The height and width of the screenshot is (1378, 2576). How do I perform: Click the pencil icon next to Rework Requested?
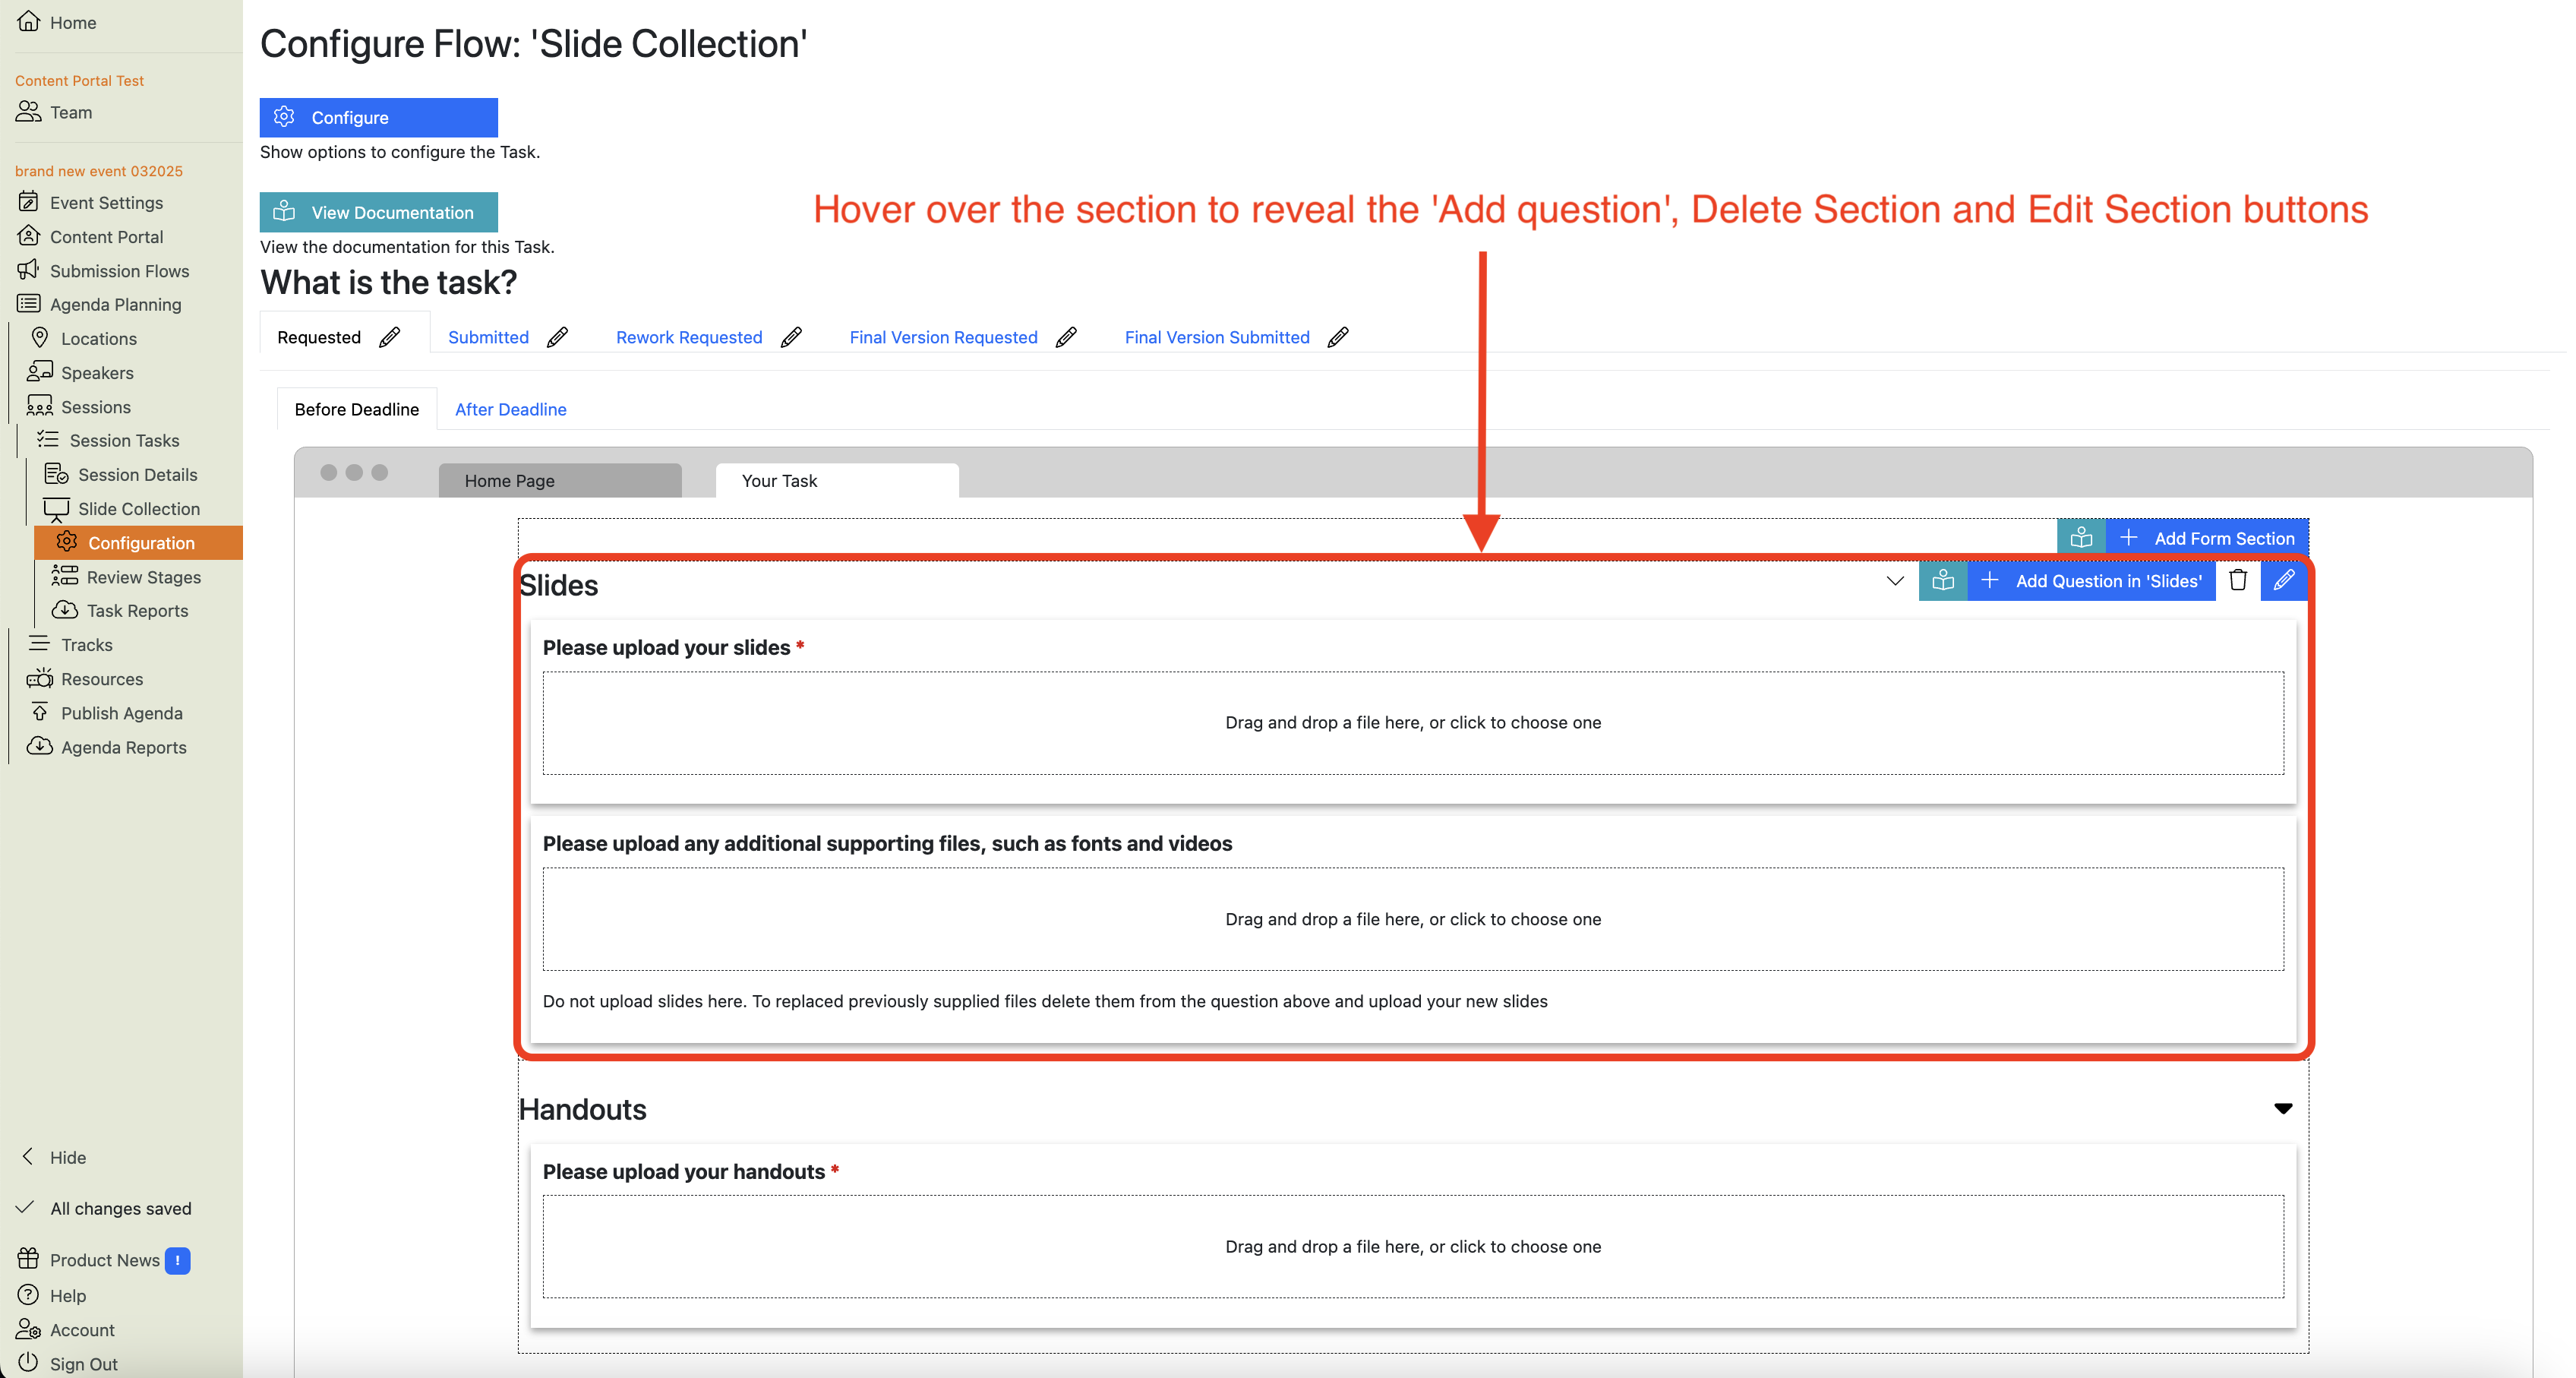(x=791, y=337)
